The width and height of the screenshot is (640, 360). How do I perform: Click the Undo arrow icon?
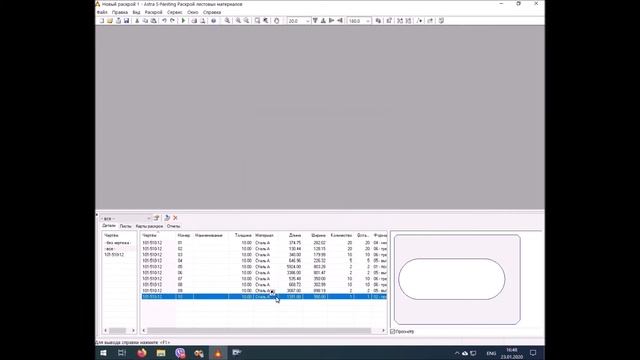[x=164, y=20]
